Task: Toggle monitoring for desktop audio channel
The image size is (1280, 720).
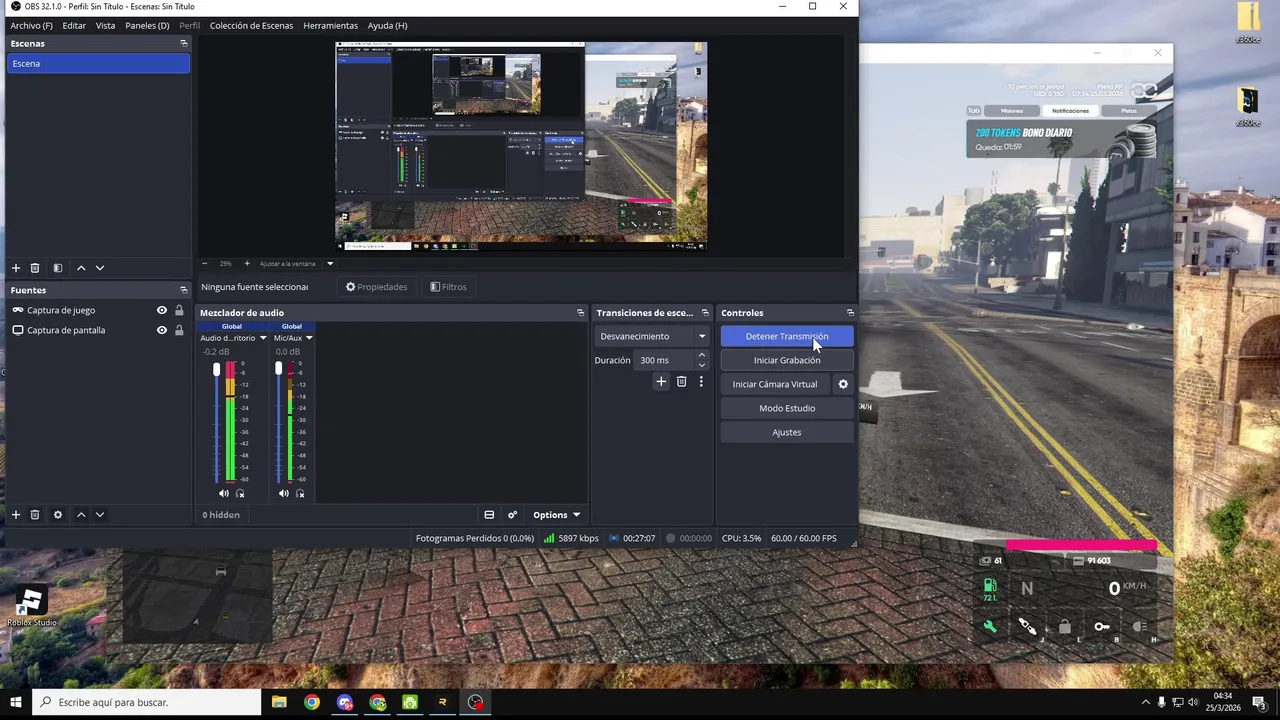Action: tap(240, 493)
